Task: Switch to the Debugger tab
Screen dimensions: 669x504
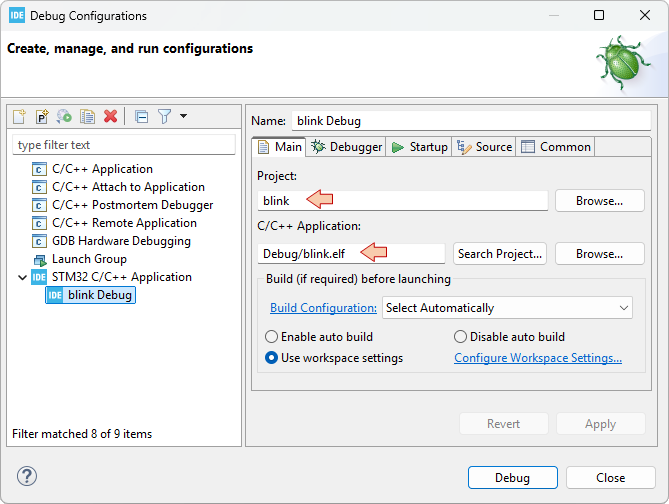Action: [346, 147]
